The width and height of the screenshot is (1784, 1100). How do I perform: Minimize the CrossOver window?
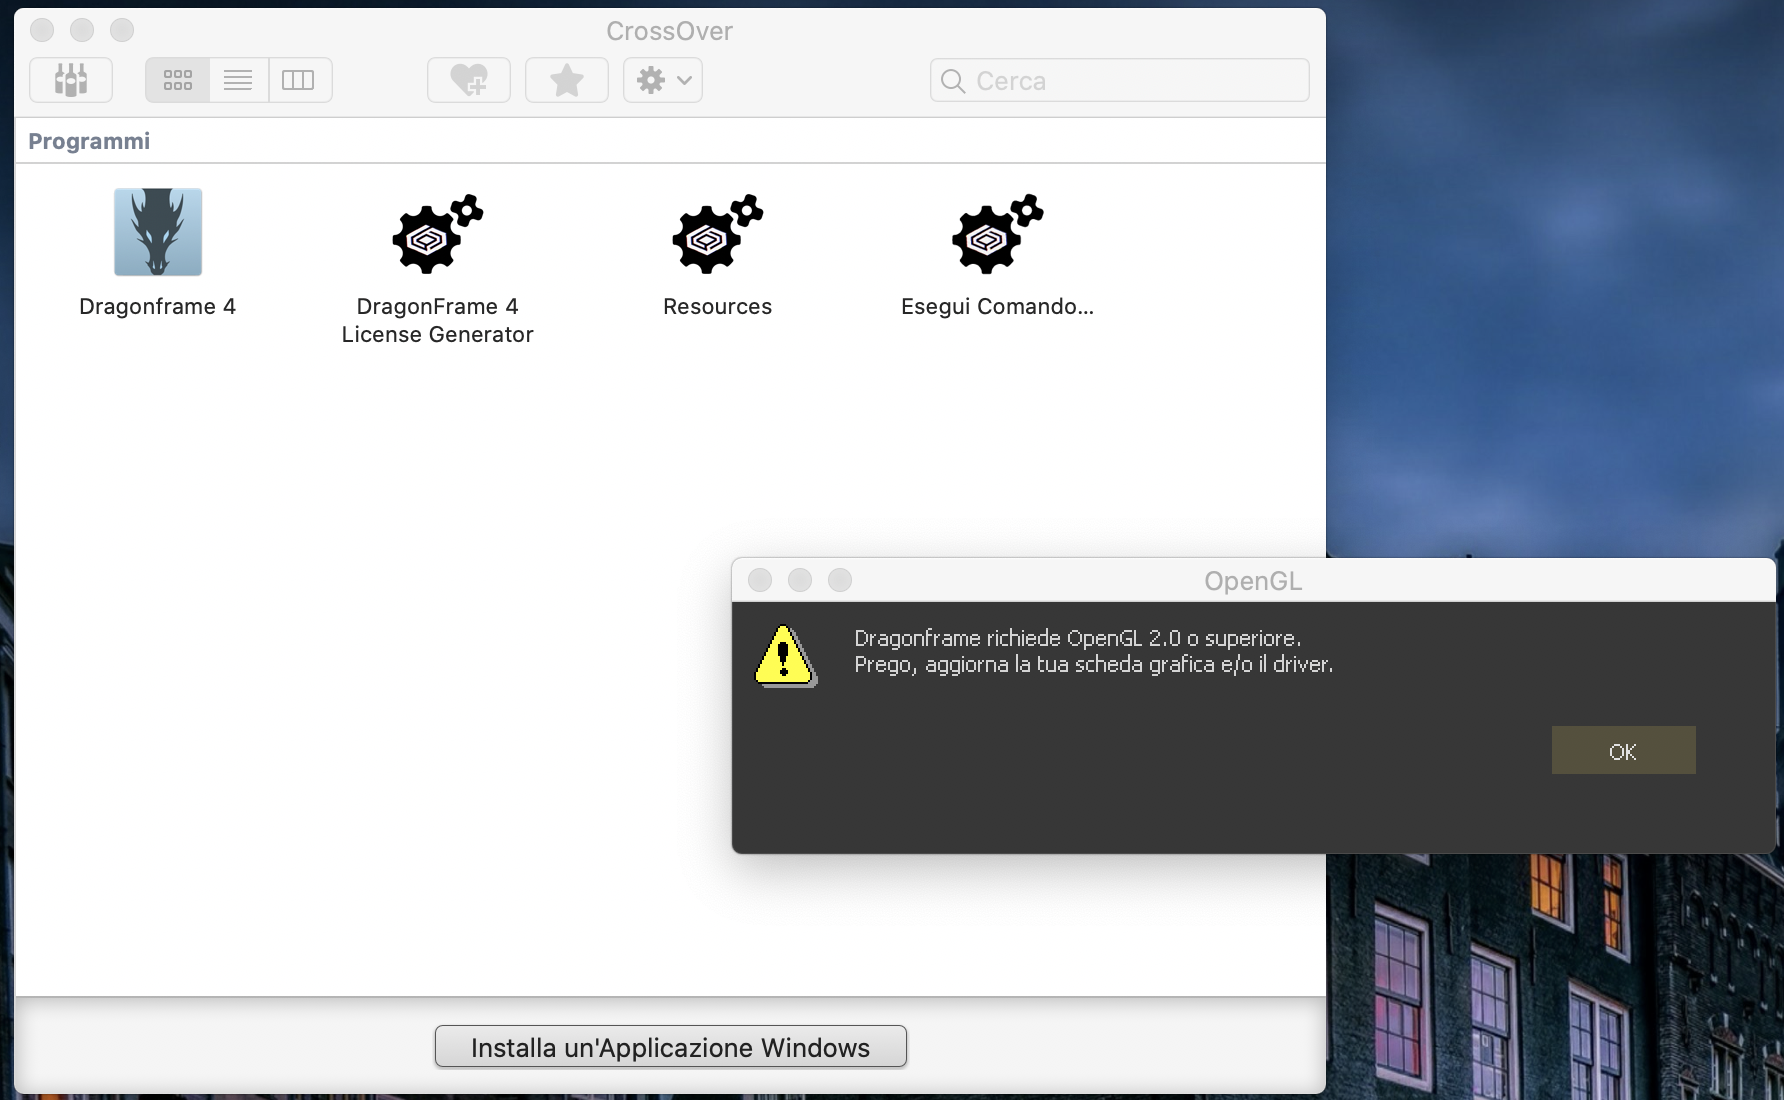point(82,30)
